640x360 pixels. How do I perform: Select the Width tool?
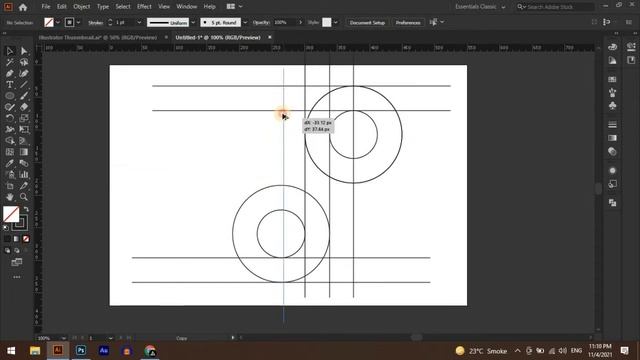click(10, 129)
